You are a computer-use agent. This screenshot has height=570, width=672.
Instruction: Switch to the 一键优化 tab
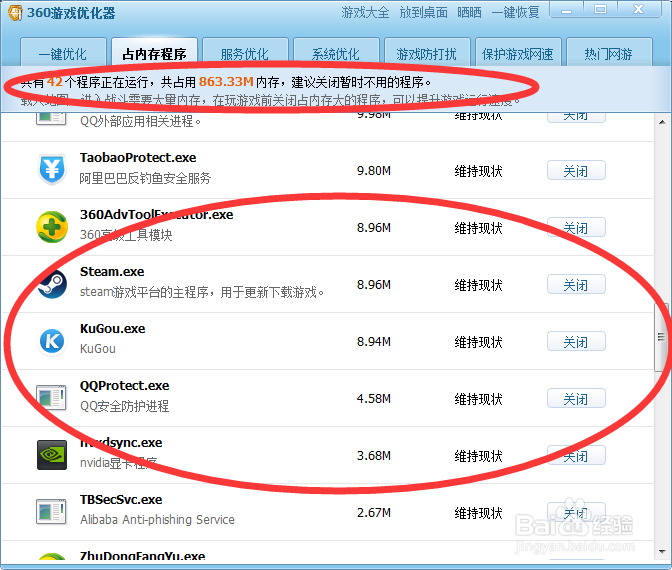63,54
